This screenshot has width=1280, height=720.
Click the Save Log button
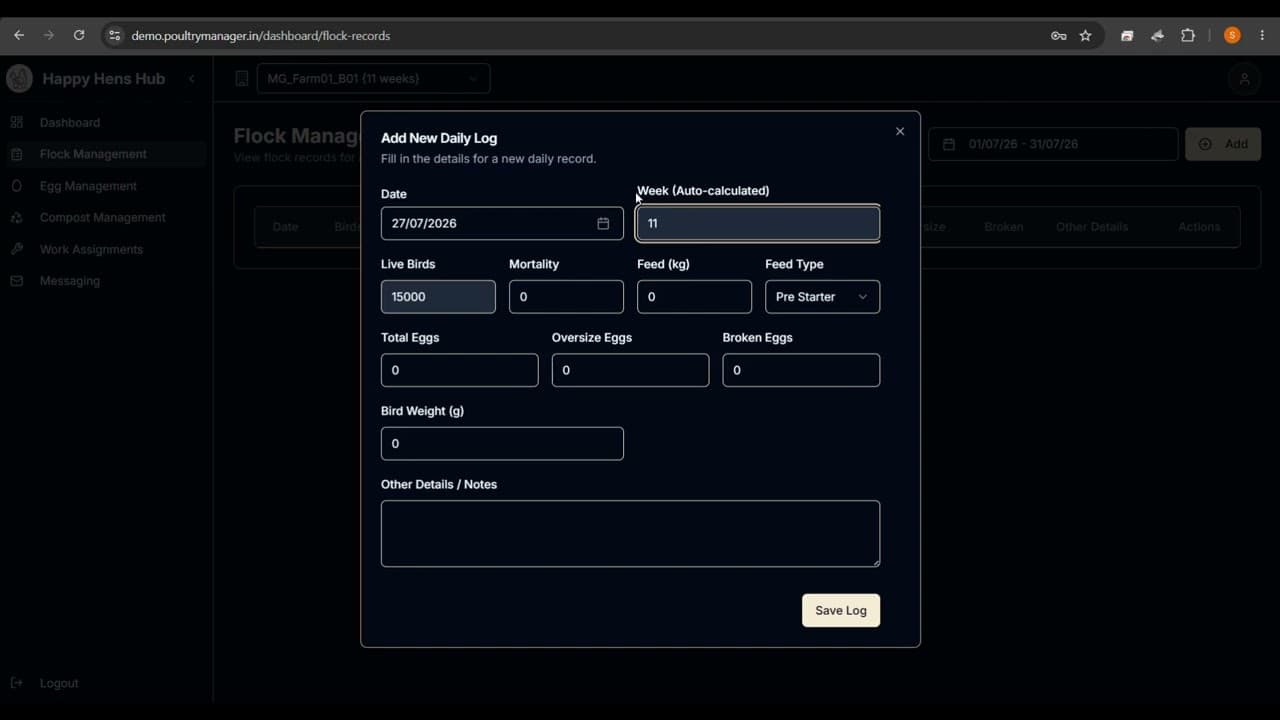tap(841, 611)
